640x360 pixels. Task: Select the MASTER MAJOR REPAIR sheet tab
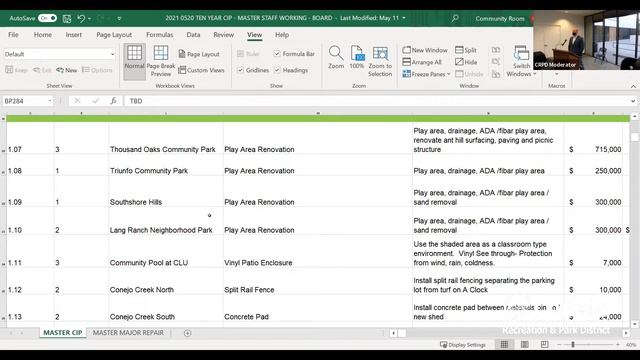click(128, 333)
